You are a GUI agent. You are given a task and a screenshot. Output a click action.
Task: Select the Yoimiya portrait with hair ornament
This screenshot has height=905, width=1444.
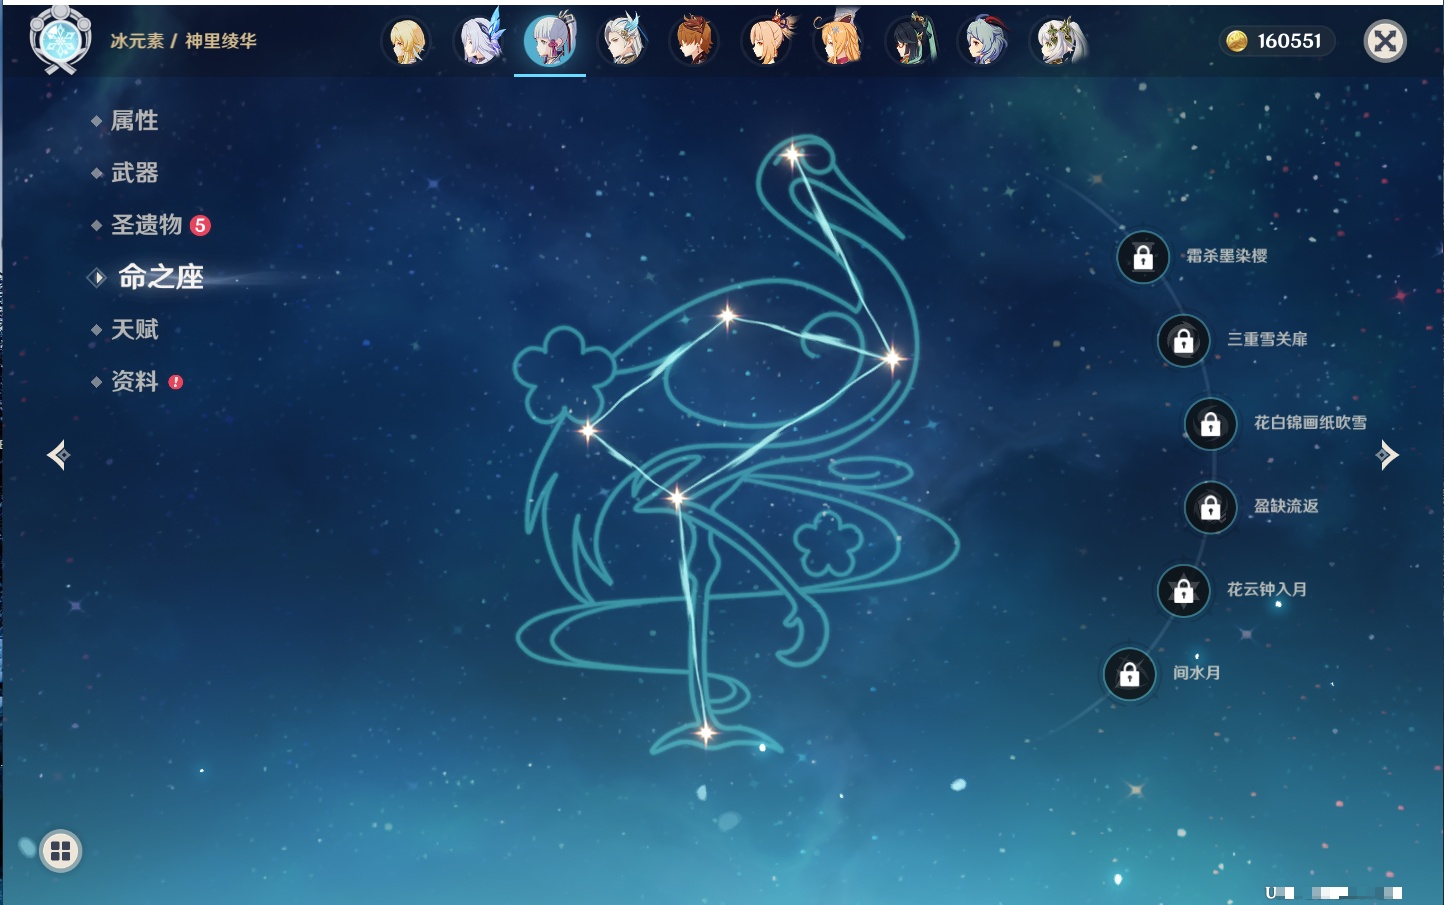click(767, 42)
